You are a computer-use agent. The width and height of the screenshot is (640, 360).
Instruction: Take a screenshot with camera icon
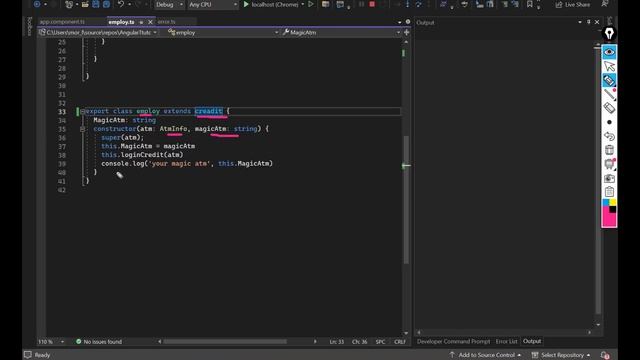[x=609, y=178]
